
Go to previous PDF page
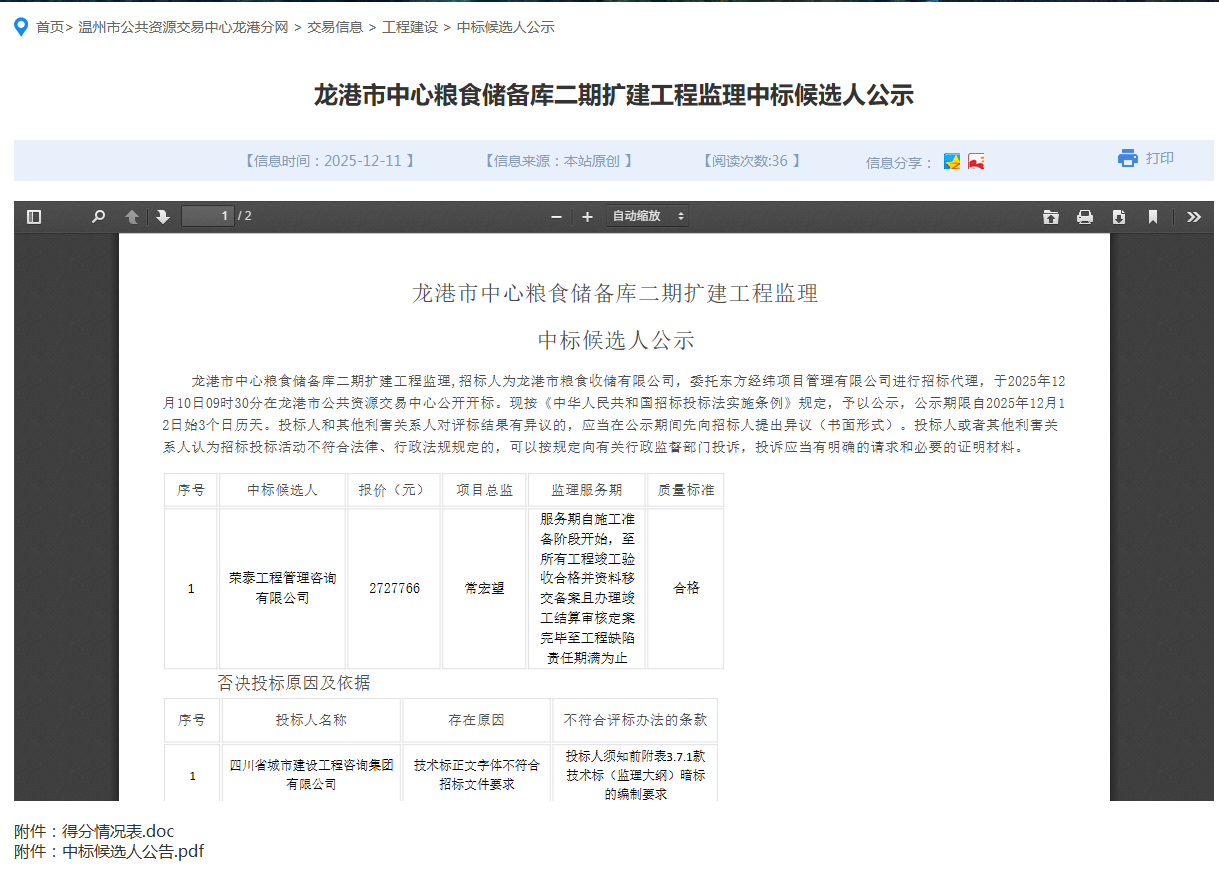[x=132, y=217]
